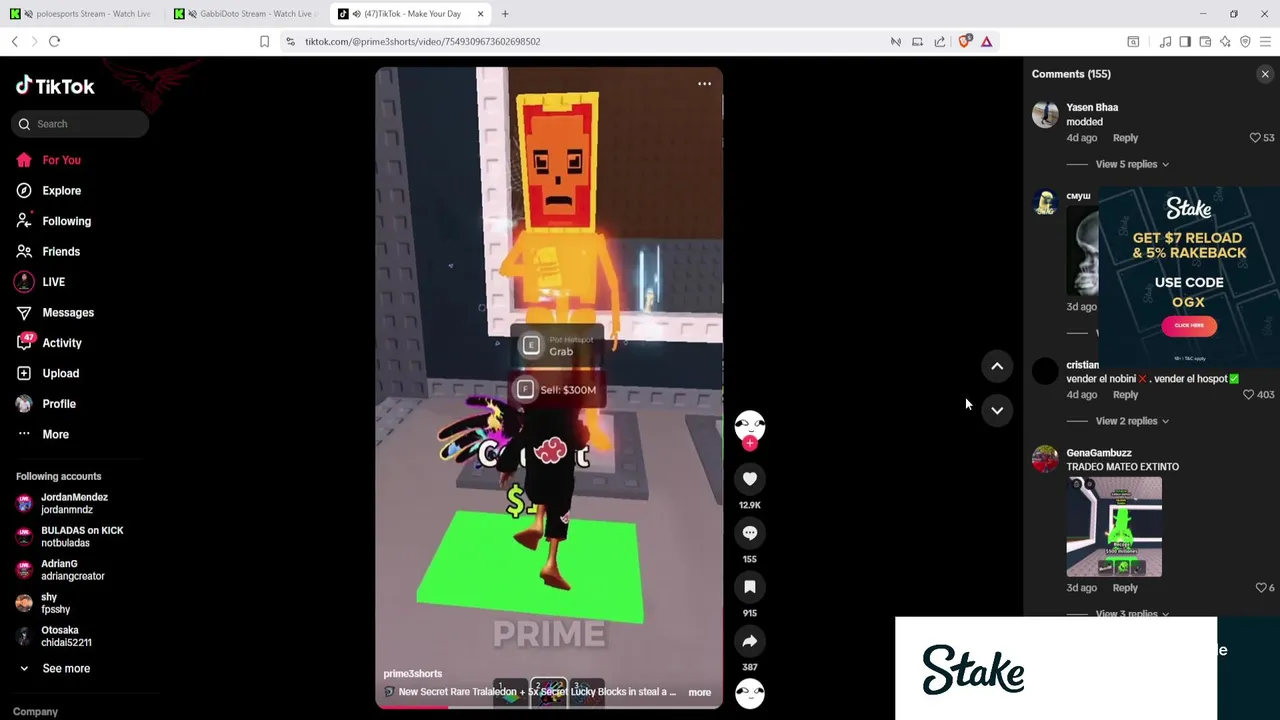Open shy fpsshy followed account
The height and width of the screenshot is (720, 1280).
(55, 603)
